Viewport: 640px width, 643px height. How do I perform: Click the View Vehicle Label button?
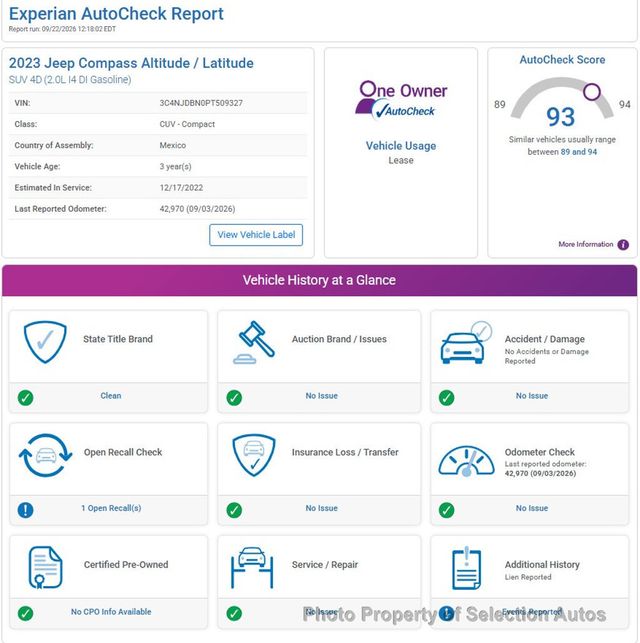click(256, 235)
